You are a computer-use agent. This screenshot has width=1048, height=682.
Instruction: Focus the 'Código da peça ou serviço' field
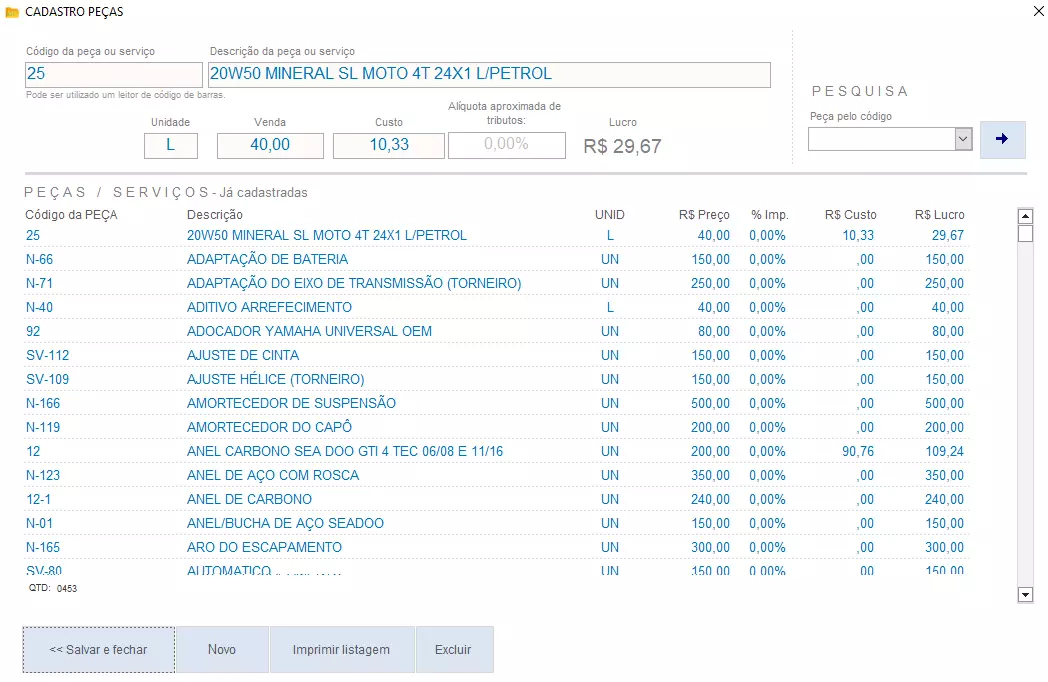tap(114, 74)
